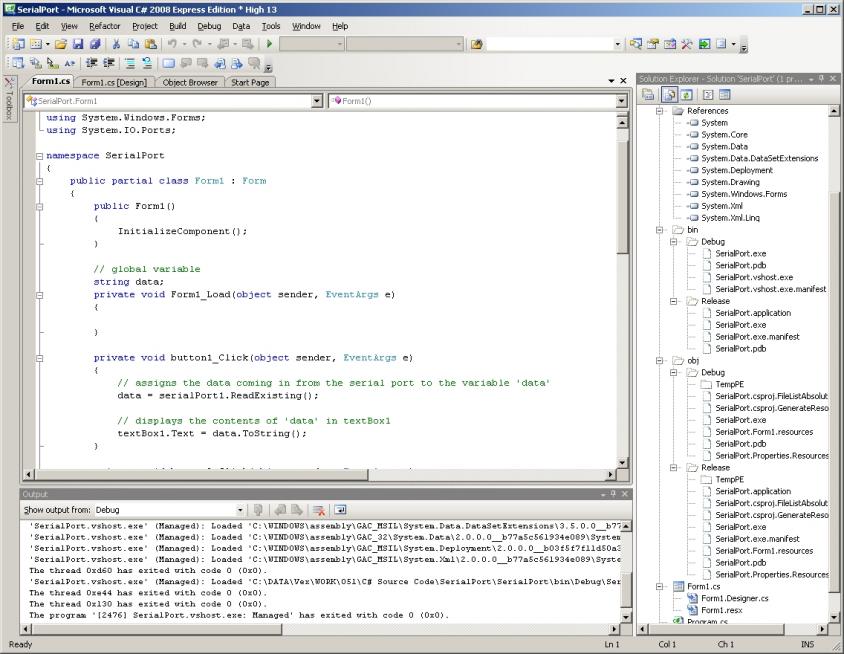This screenshot has height=654, width=844.
Task: Open the Refactor menu
Action: click(104, 25)
